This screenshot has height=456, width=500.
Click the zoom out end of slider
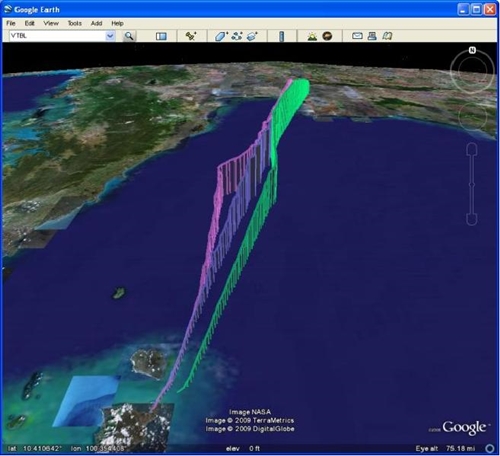coord(472,219)
